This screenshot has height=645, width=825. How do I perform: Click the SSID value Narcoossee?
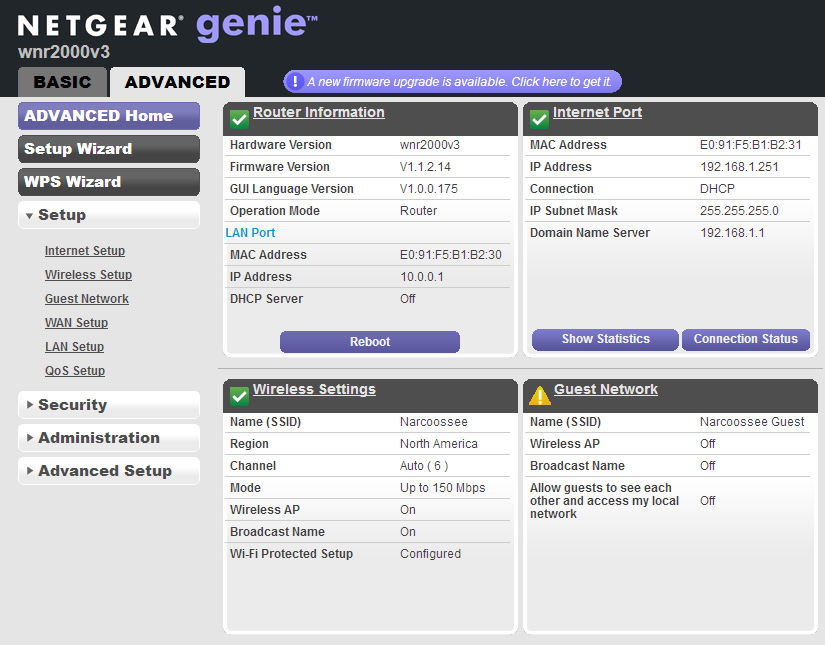pyautogui.click(x=434, y=422)
